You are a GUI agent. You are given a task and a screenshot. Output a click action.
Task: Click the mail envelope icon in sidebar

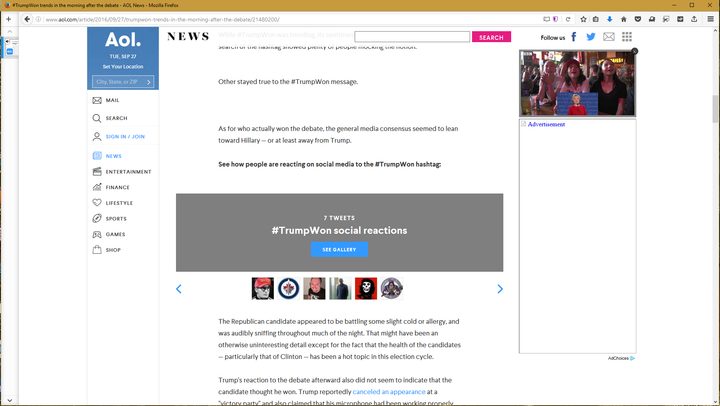point(97,100)
